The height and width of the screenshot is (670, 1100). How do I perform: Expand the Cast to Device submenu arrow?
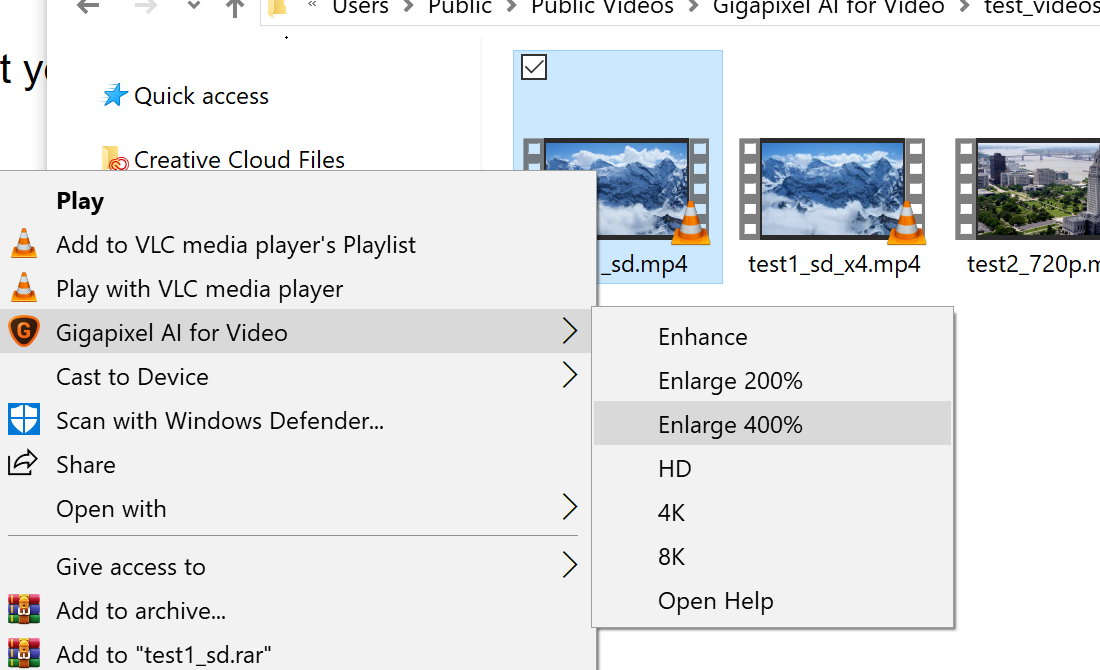click(570, 375)
